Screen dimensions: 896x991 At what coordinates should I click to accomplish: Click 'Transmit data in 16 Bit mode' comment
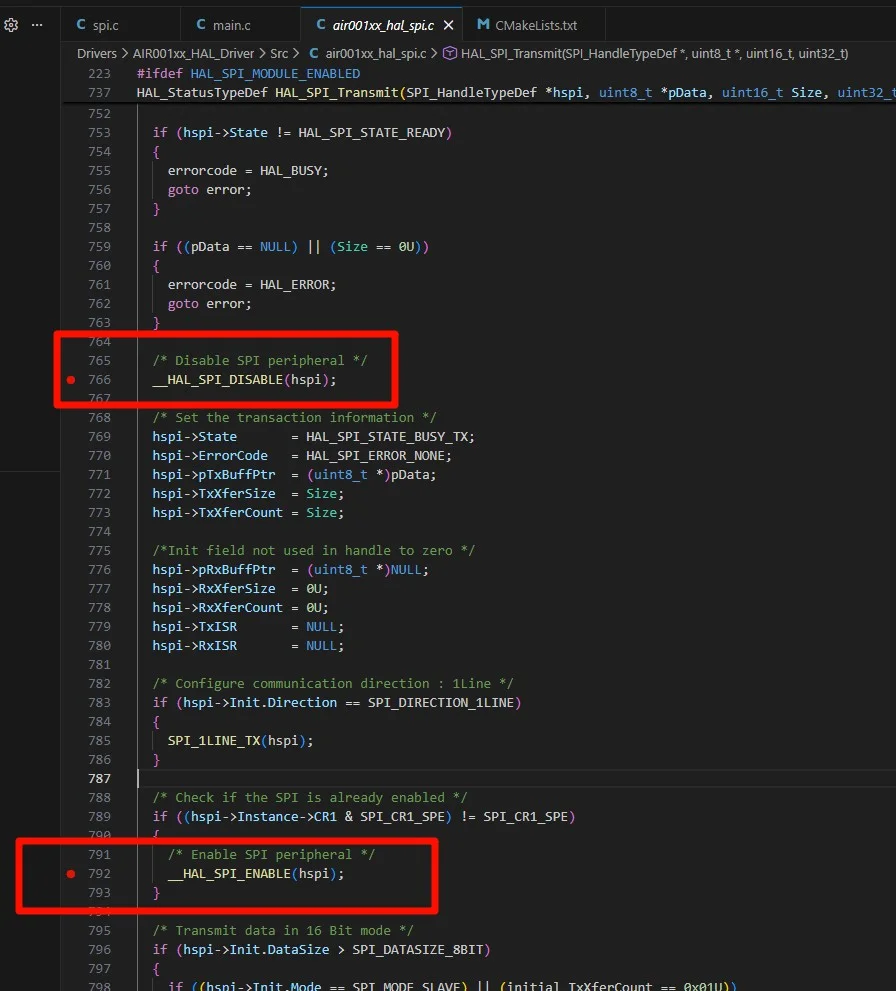pos(282,931)
